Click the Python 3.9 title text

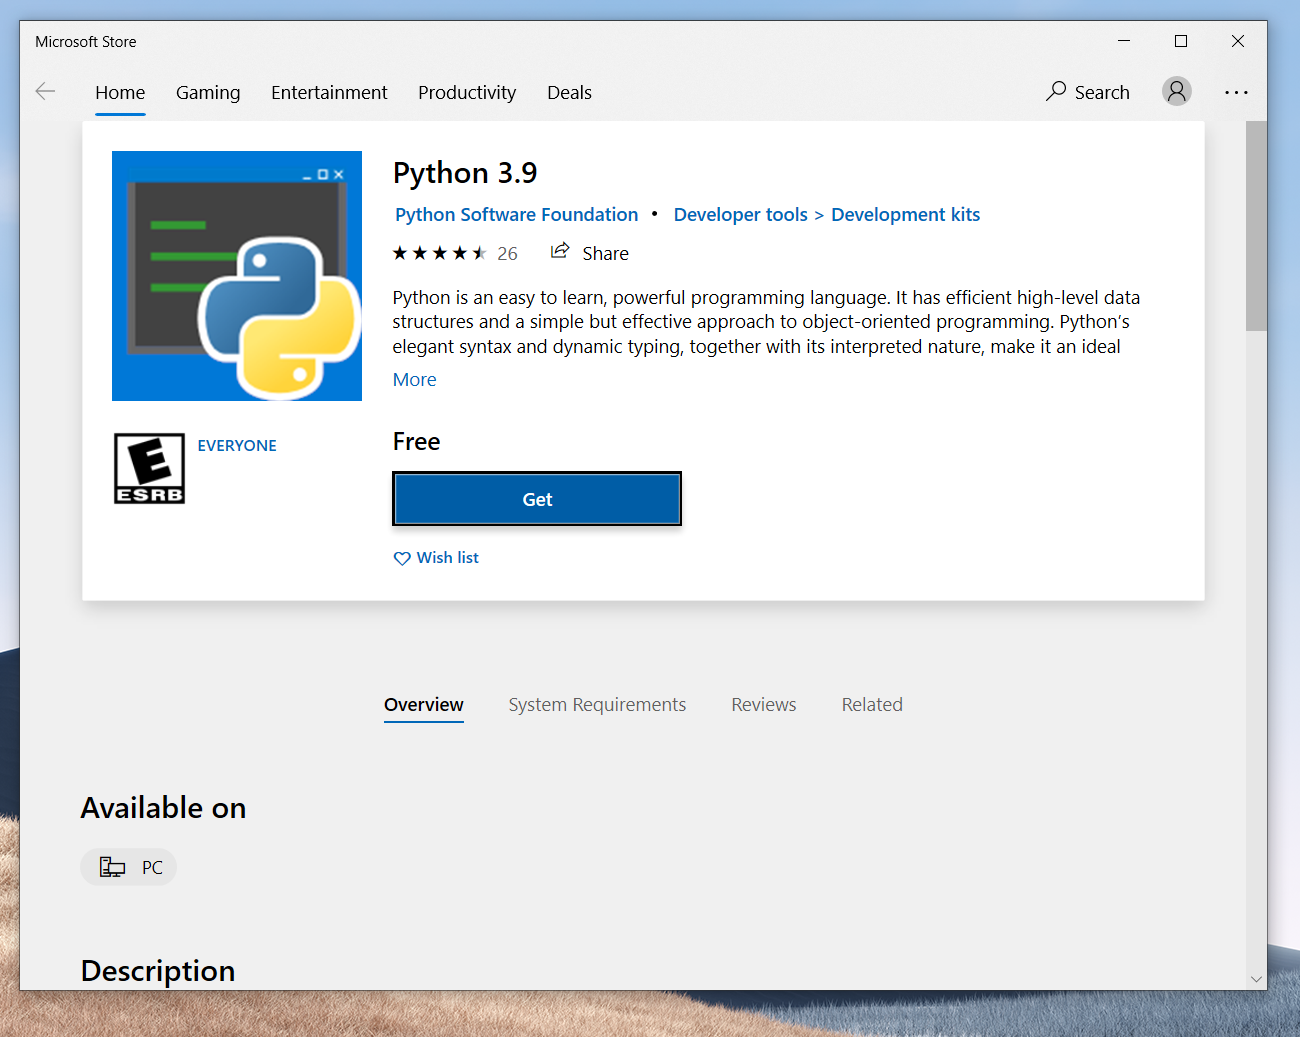point(465,173)
